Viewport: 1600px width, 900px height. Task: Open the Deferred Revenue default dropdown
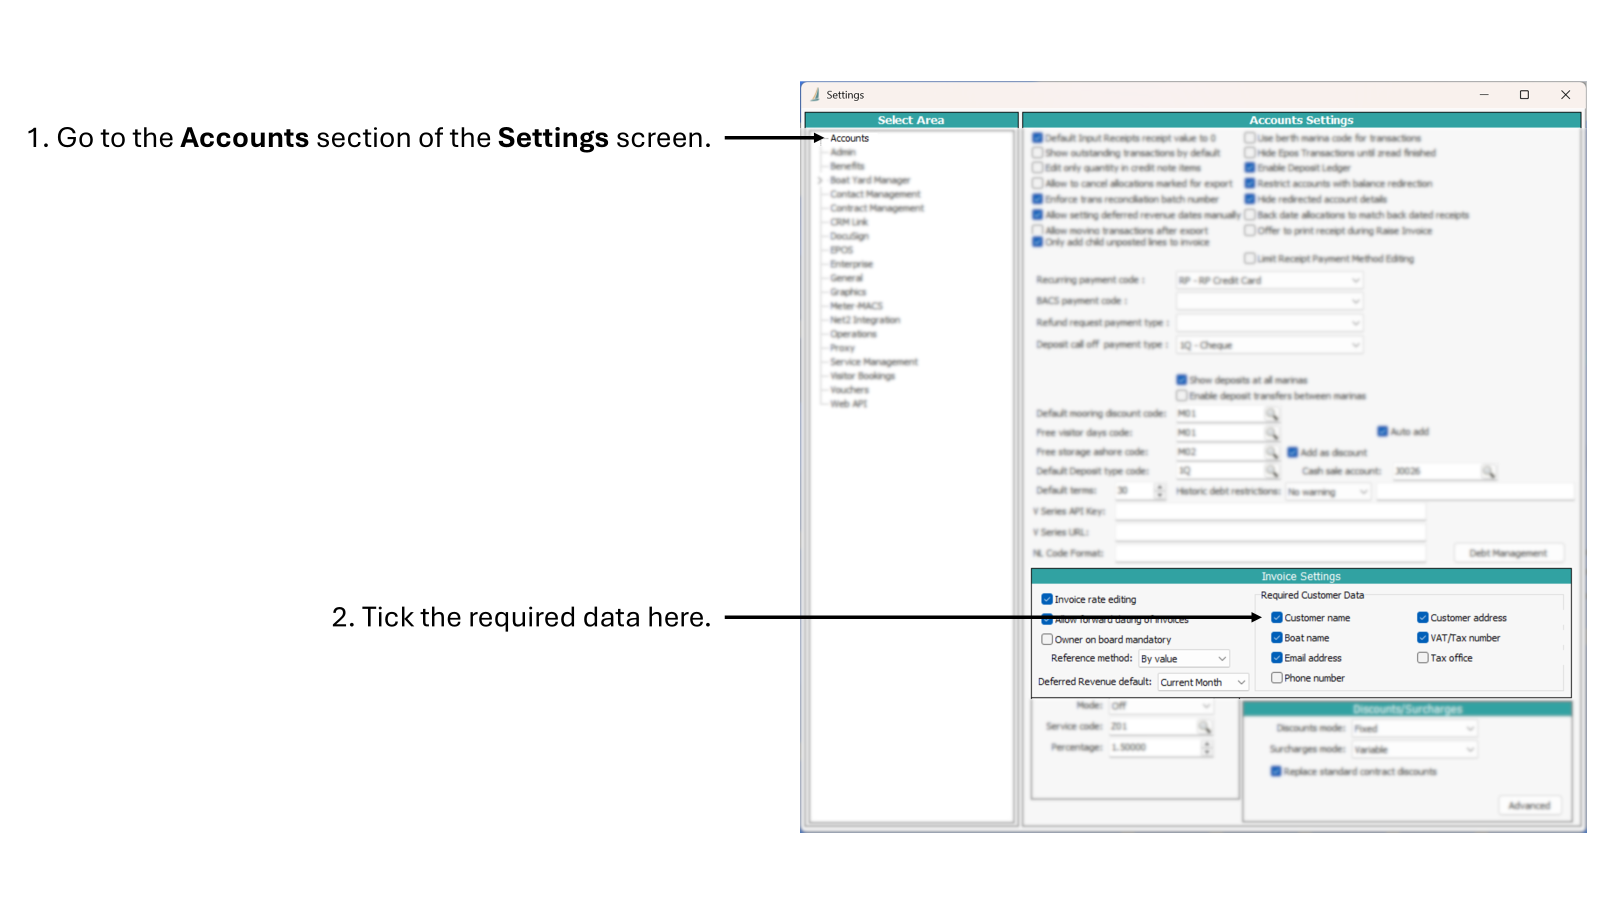tap(1203, 682)
